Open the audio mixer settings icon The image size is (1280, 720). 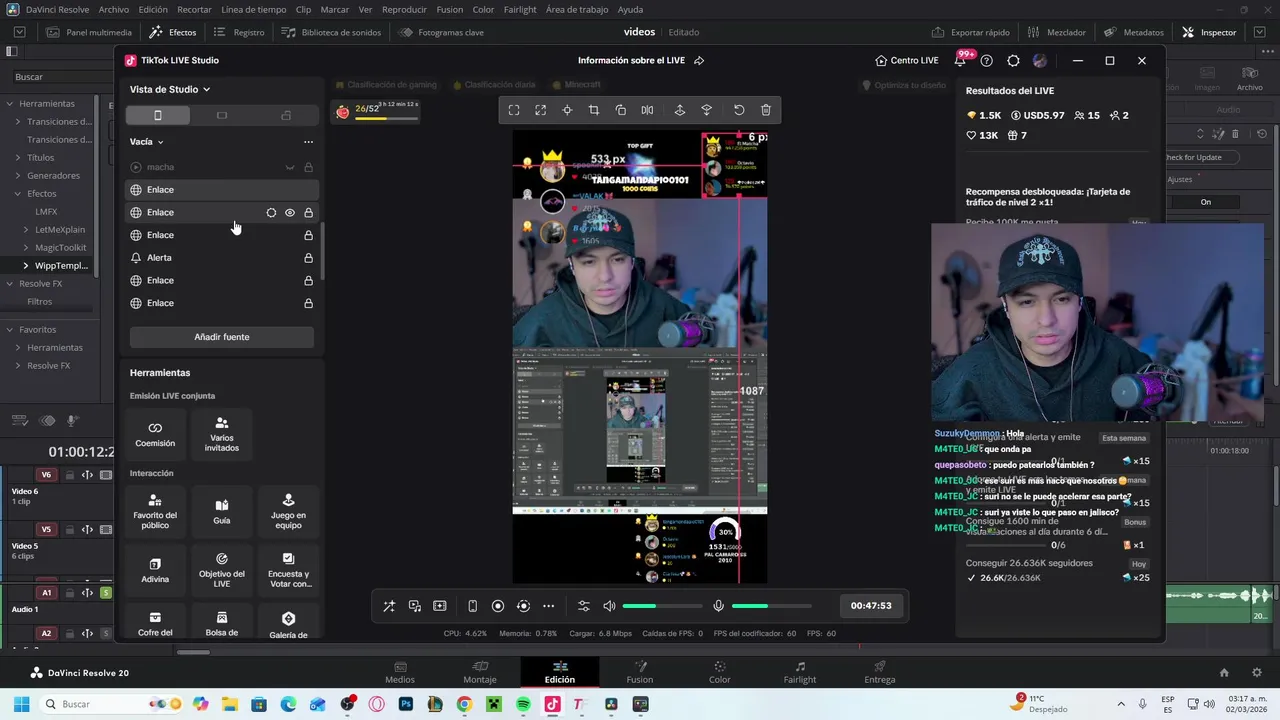(x=584, y=606)
